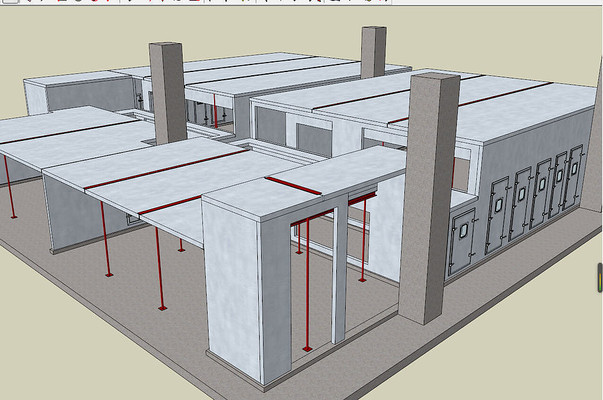Click the top toolbar strip
The image size is (603, 400).
coord(300,3)
